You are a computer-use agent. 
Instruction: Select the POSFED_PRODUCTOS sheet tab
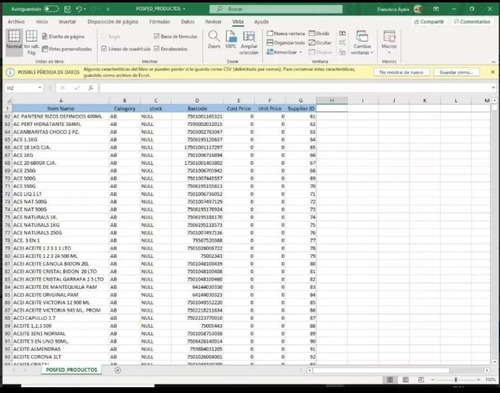click(x=72, y=370)
